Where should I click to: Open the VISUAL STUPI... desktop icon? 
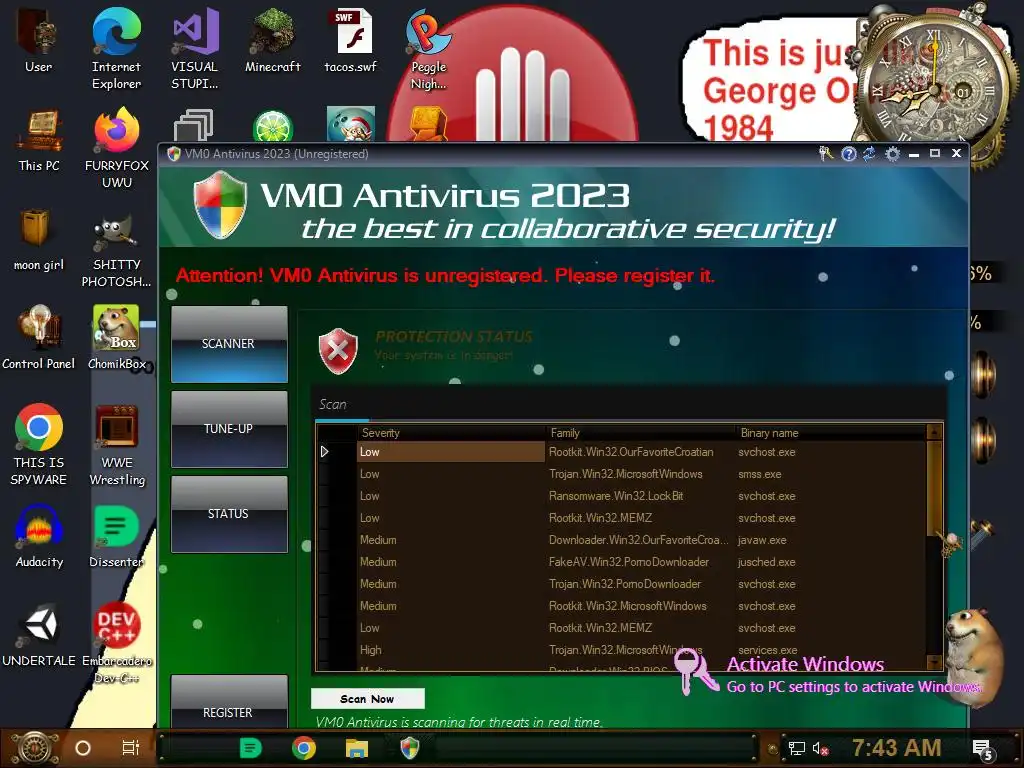coord(195,48)
